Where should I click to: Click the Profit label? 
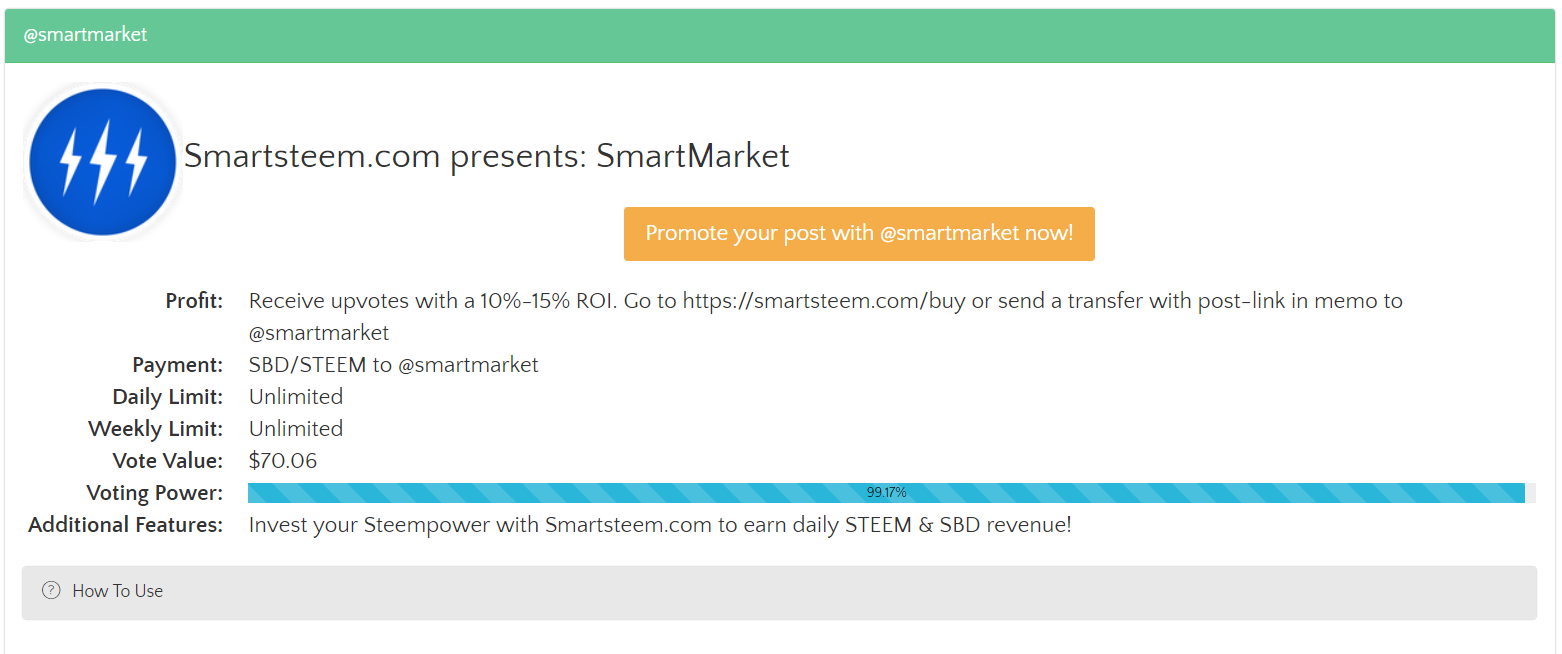194,301
